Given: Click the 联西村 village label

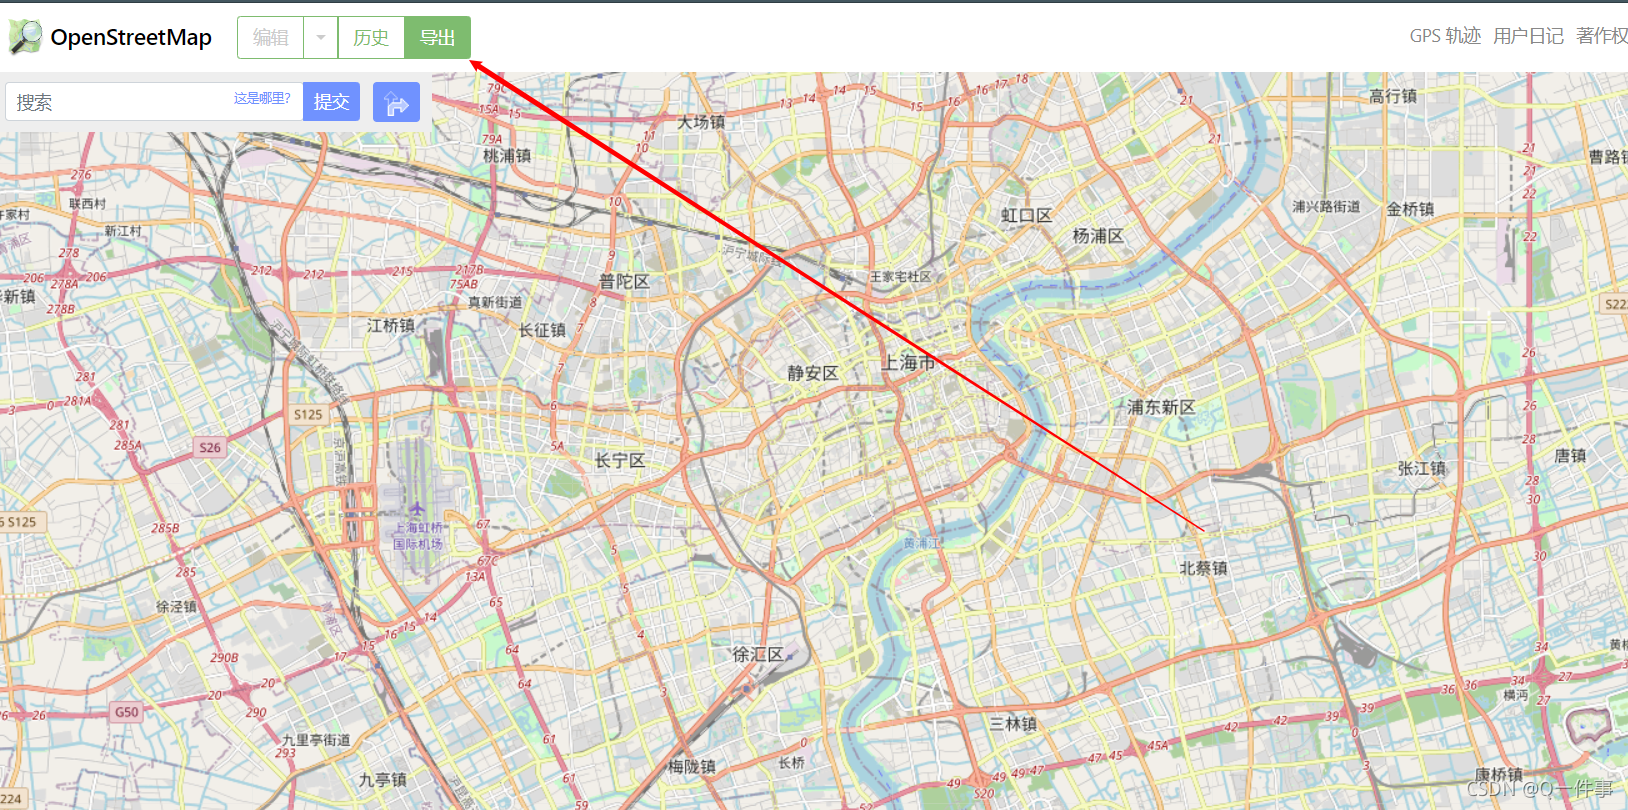Looking at the screenshot, I should (87, 204).
